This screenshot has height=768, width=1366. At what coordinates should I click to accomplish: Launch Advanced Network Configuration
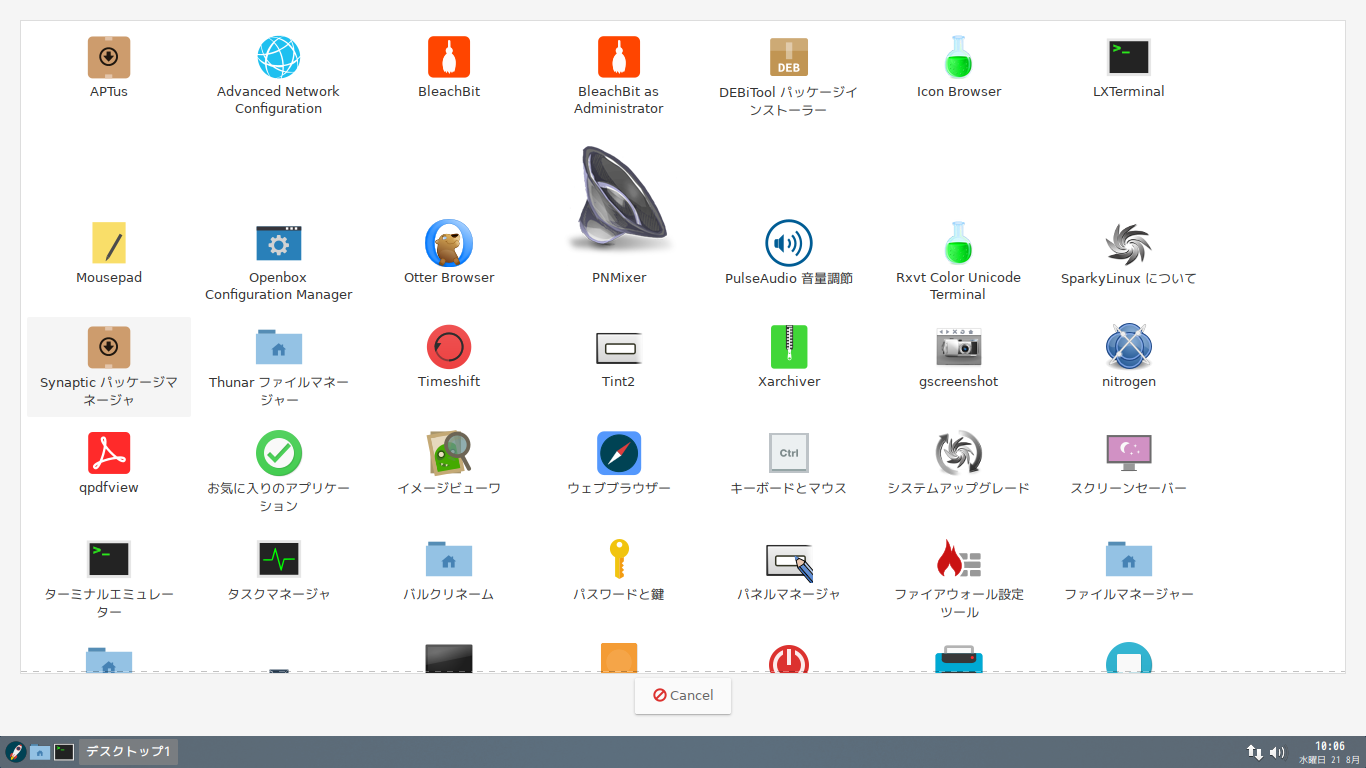(279, 57)
